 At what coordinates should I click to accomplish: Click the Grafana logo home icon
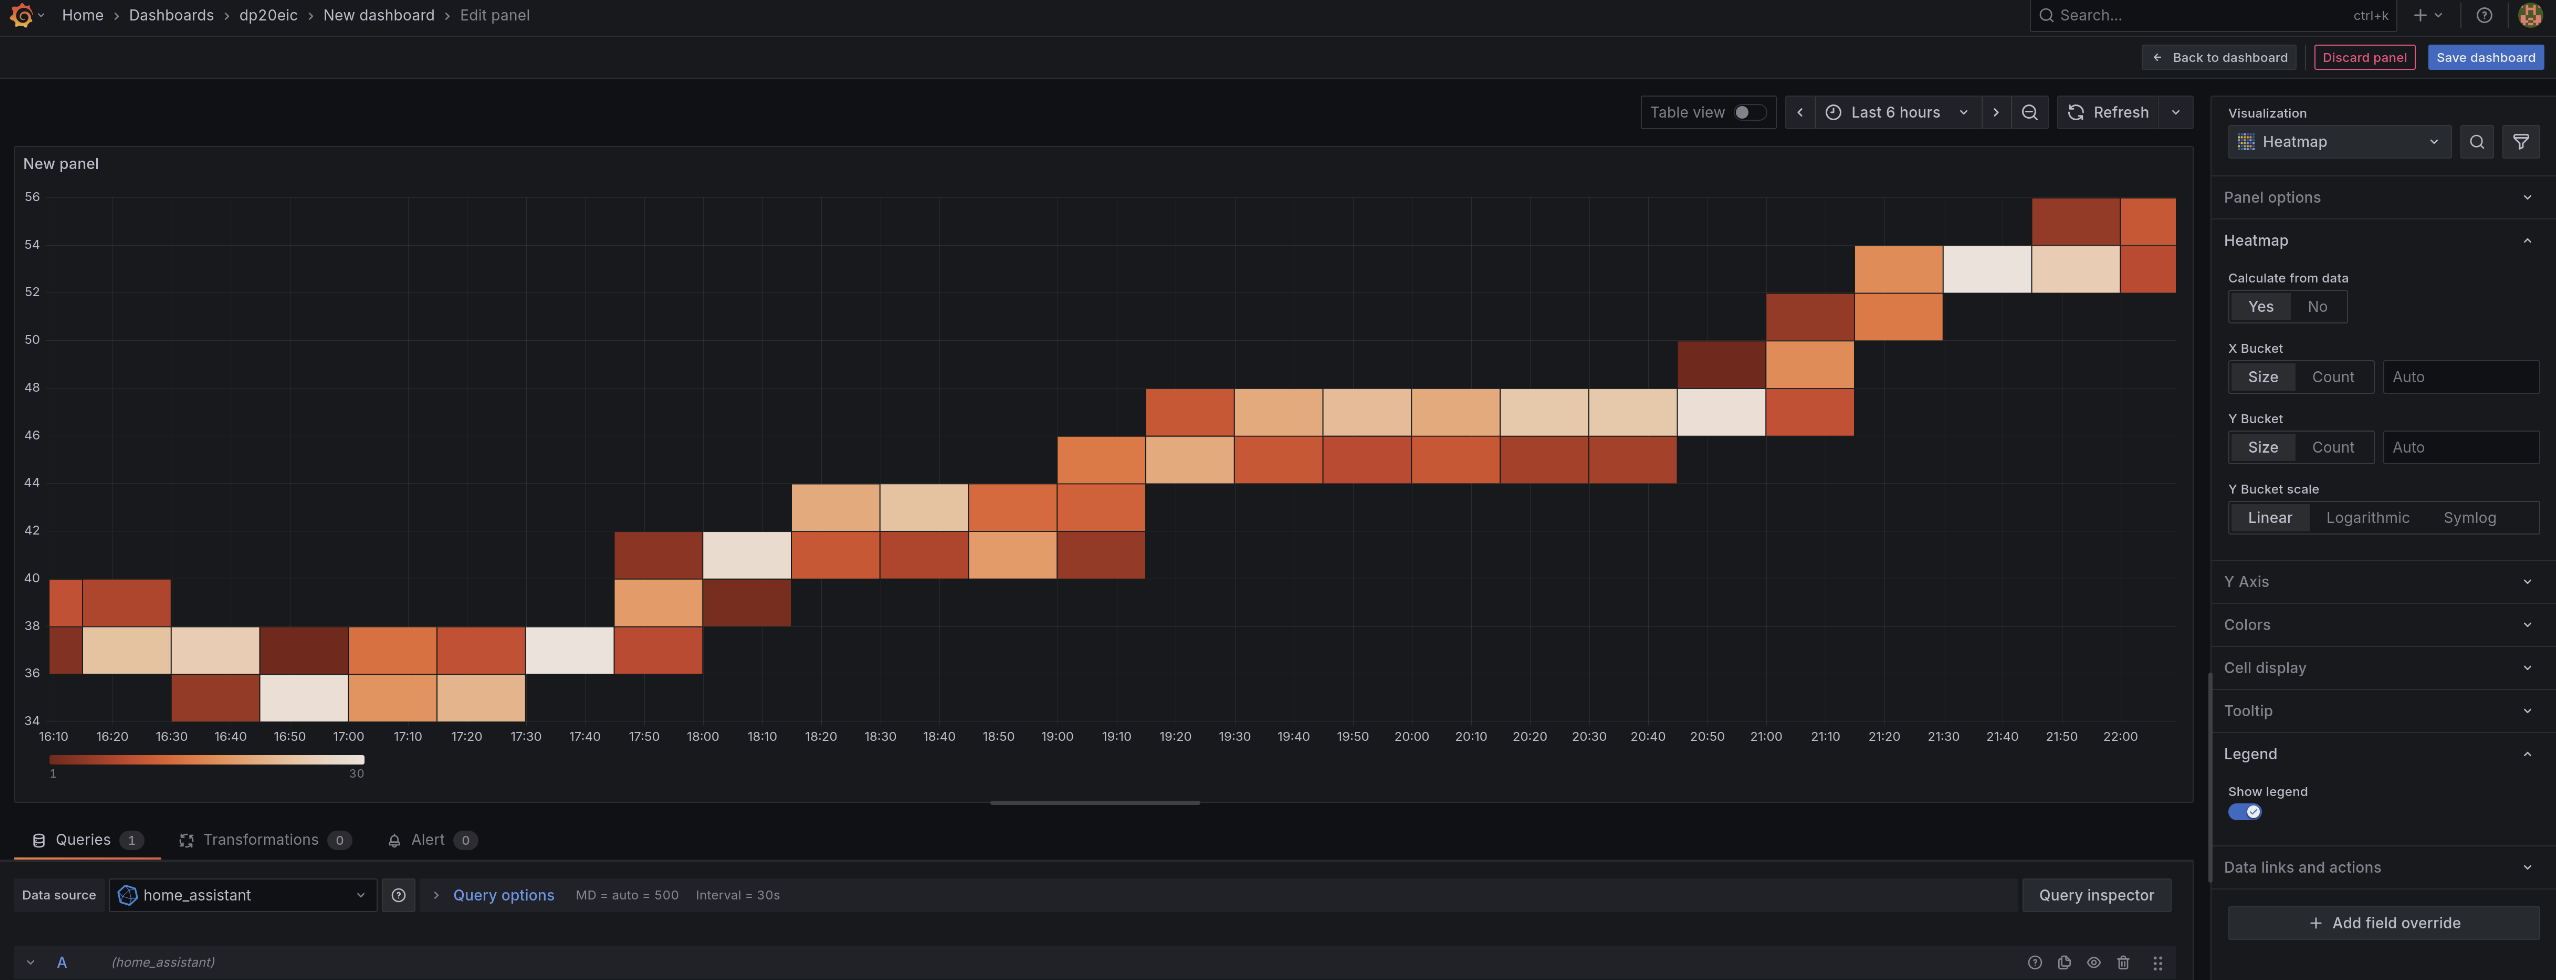tap(21, 15)
